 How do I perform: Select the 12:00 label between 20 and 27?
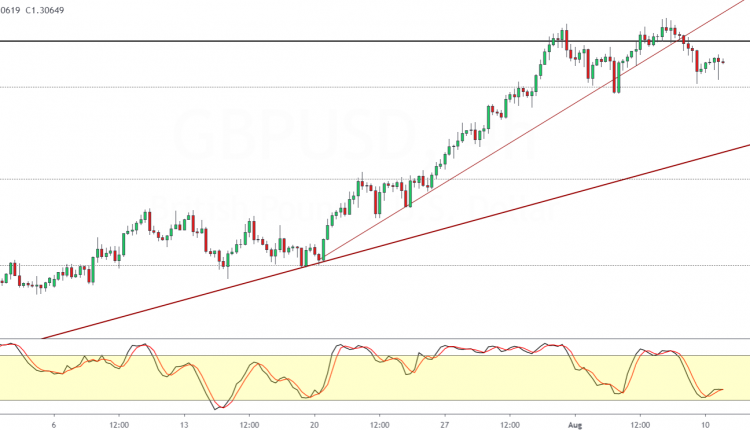coord(379,425)
